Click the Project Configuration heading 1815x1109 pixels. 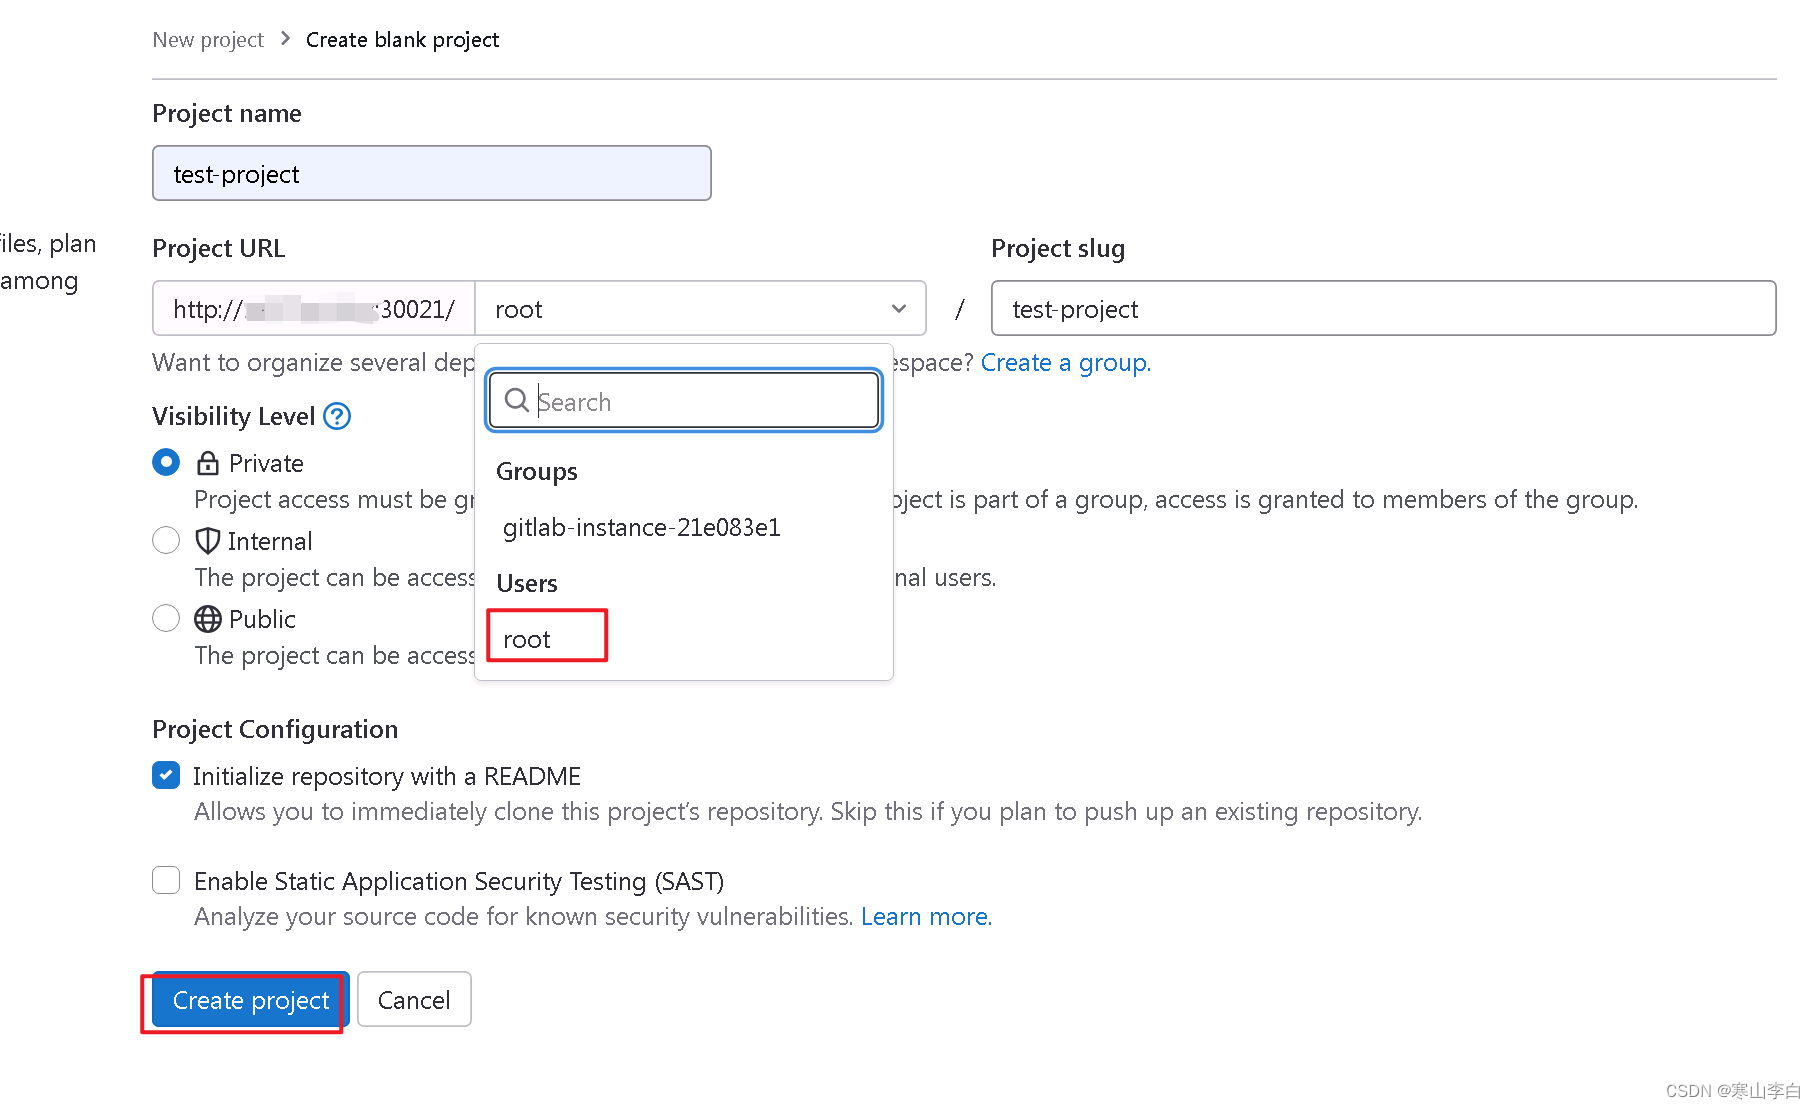click(275, 729)
